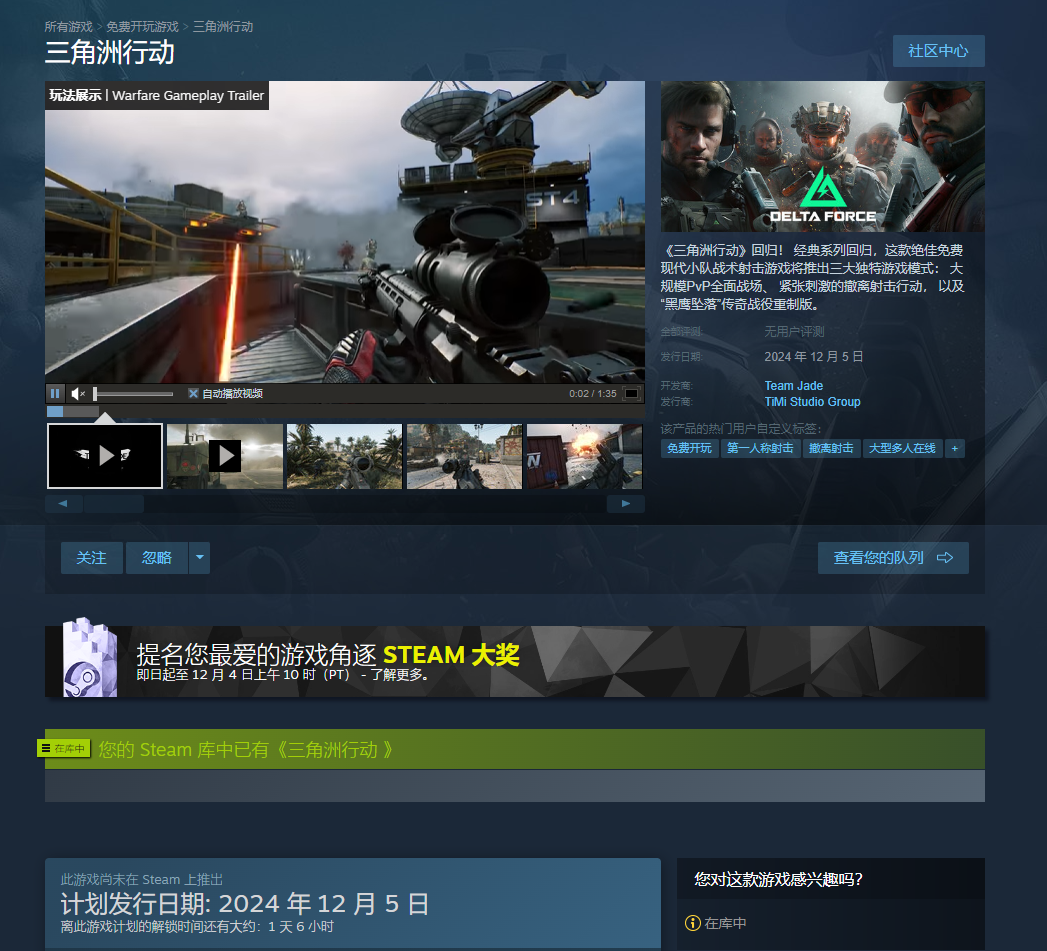Select the 免费开玩 tag

(689, 448)
